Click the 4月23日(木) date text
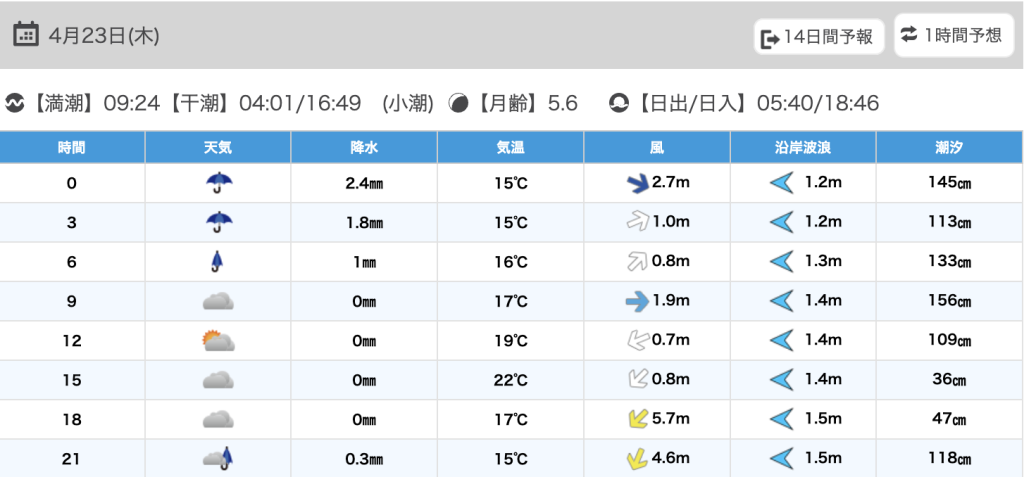Screen dimensions: 1024x477 pos(104,35)
